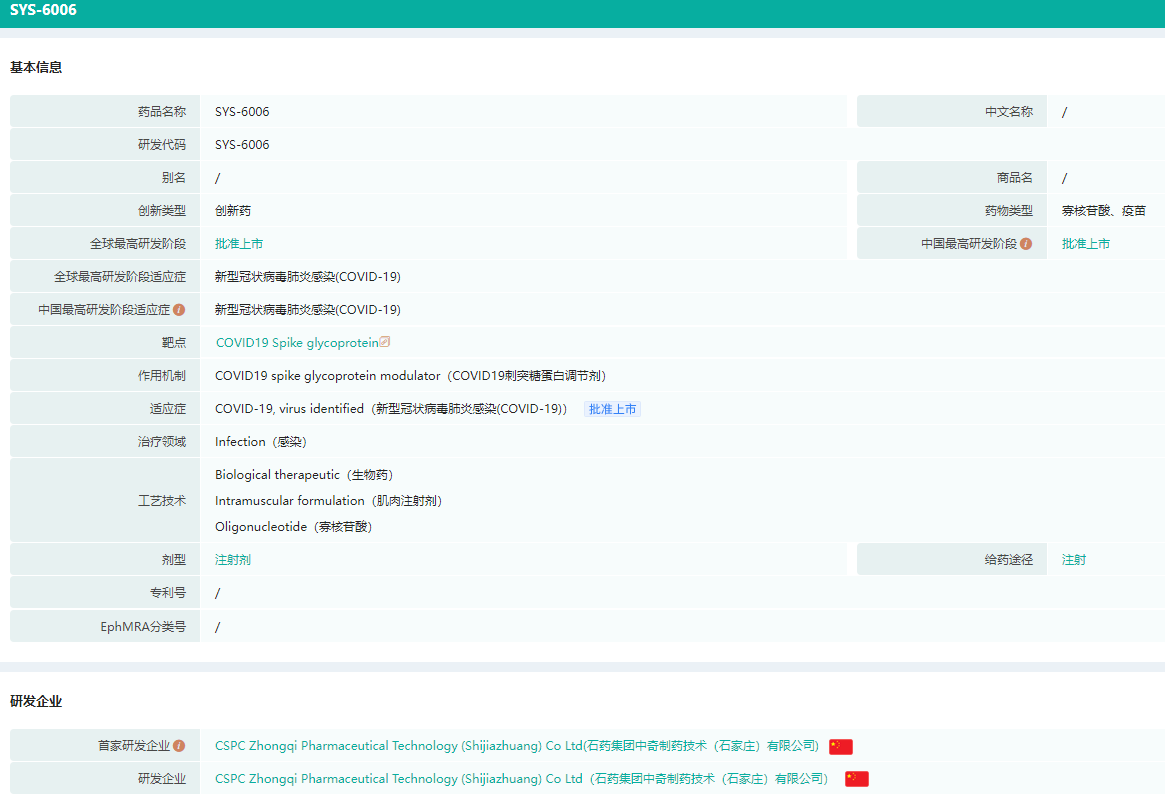Click info icon beside 首家研发企业 label
1165x798 pixels.
tap(179, 746)
